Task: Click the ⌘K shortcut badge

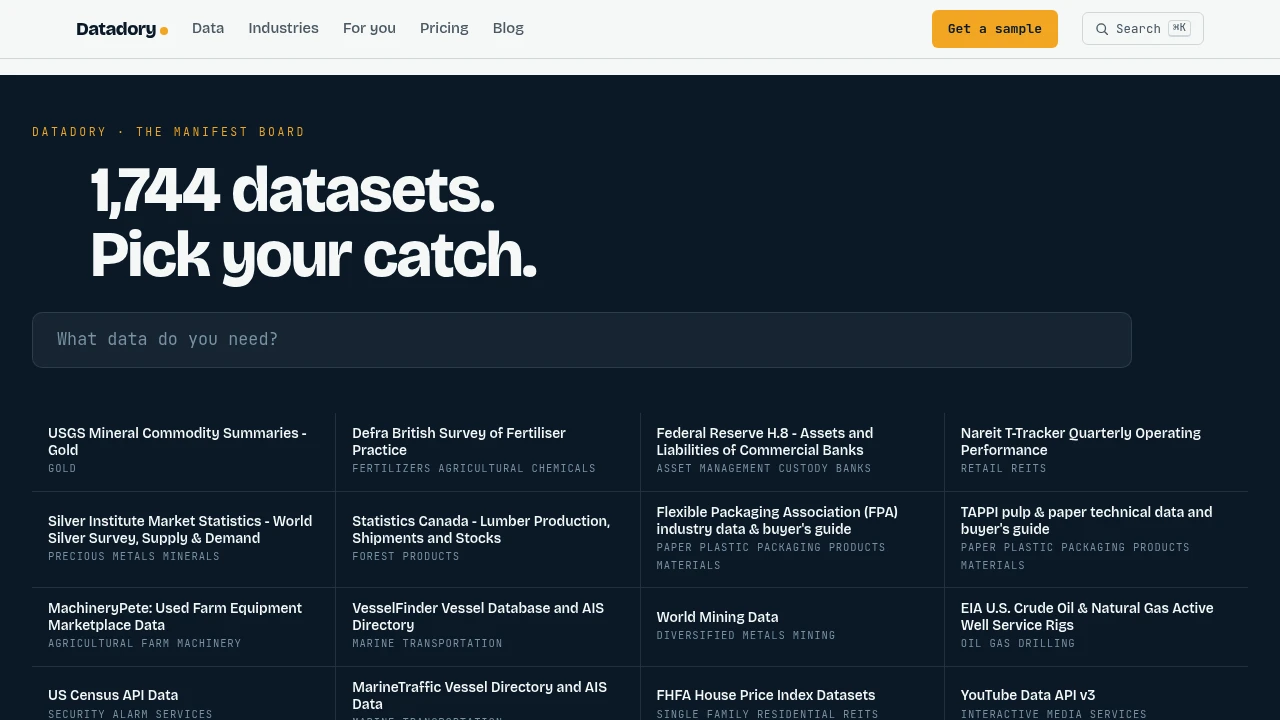Action: (x=1179, y=28)
